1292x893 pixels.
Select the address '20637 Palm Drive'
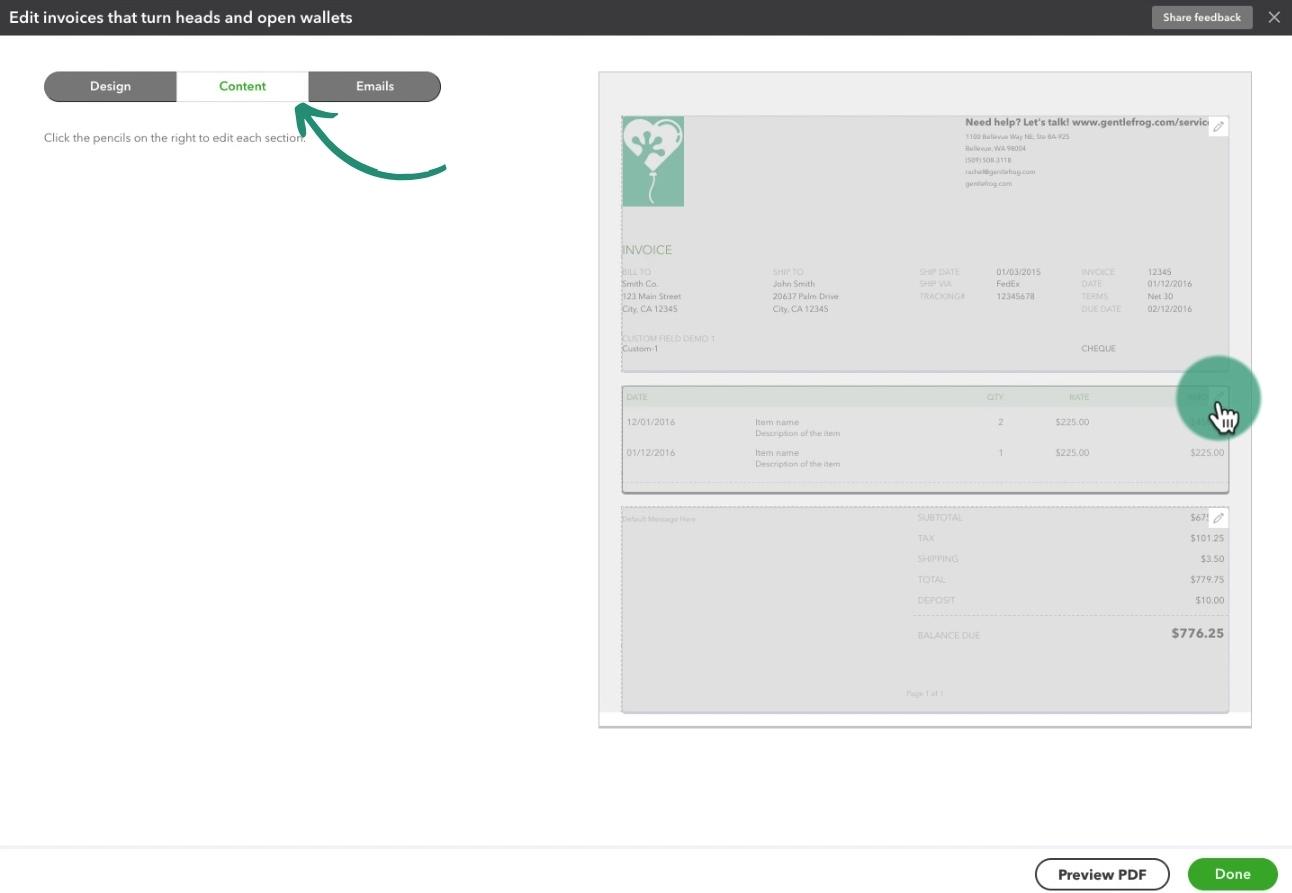[806, 297]
